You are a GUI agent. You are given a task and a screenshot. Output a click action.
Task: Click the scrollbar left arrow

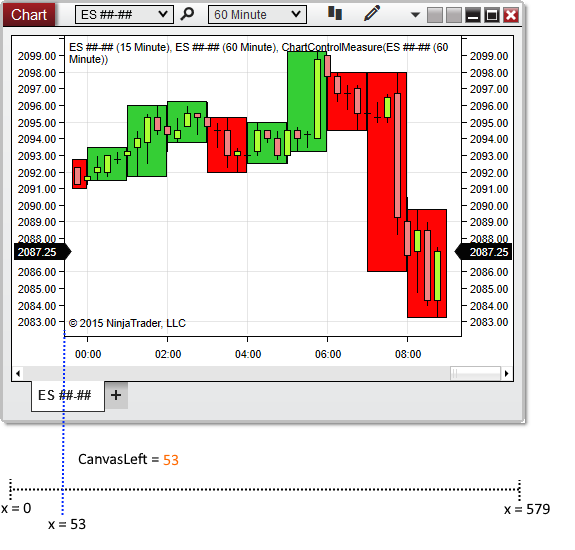coord(18,374)
